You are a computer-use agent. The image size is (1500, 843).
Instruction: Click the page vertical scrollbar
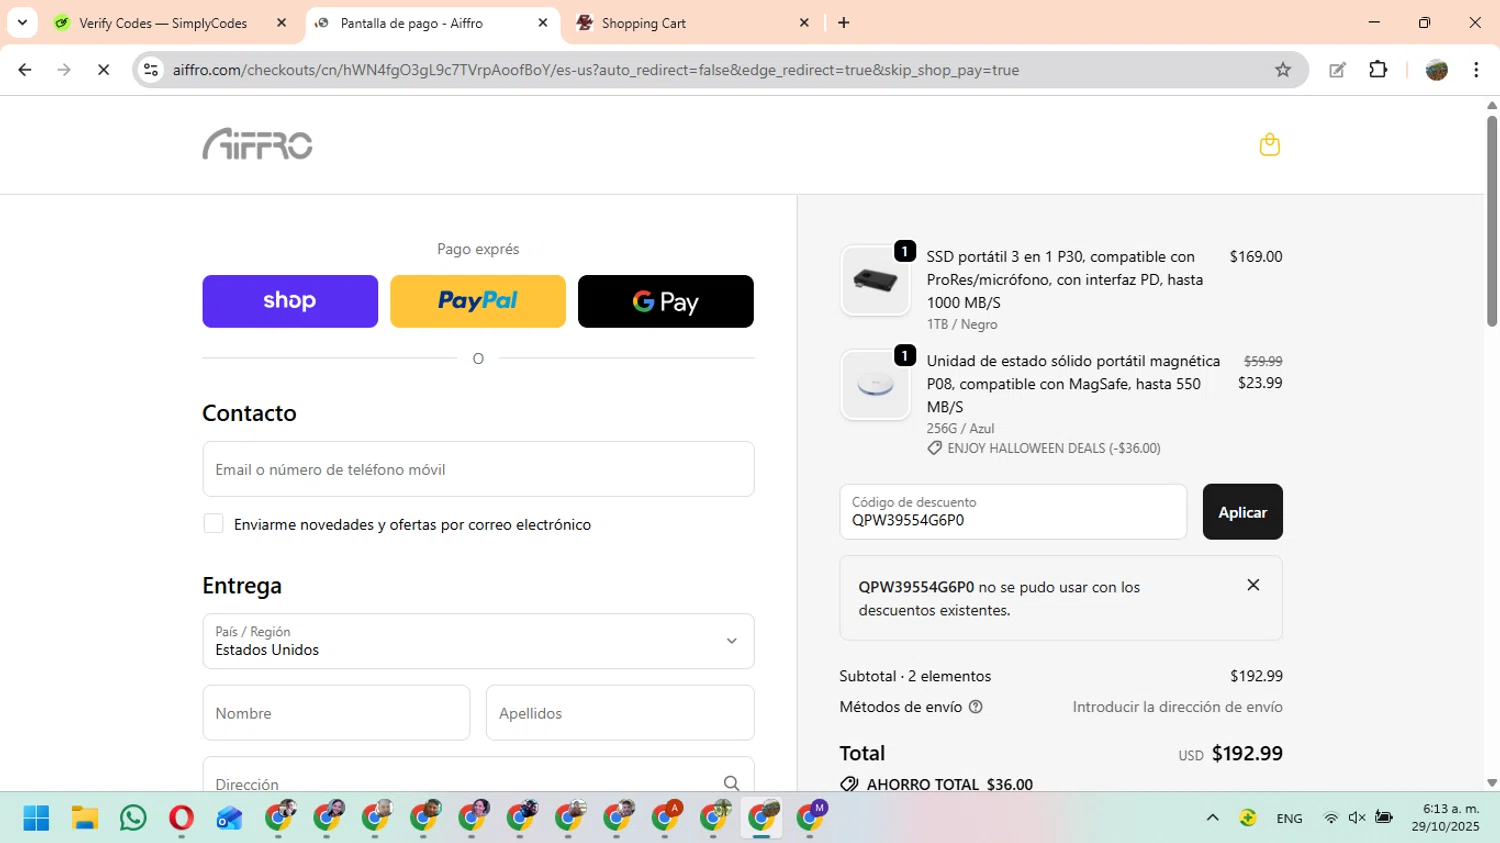(x=1492, y=221)
